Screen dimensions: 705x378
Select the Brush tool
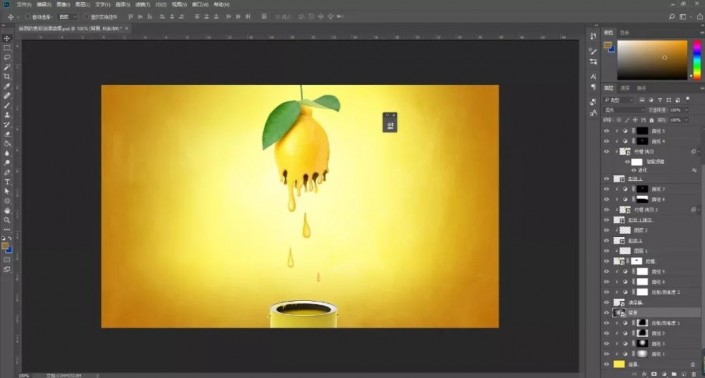[x=7, y=106]
